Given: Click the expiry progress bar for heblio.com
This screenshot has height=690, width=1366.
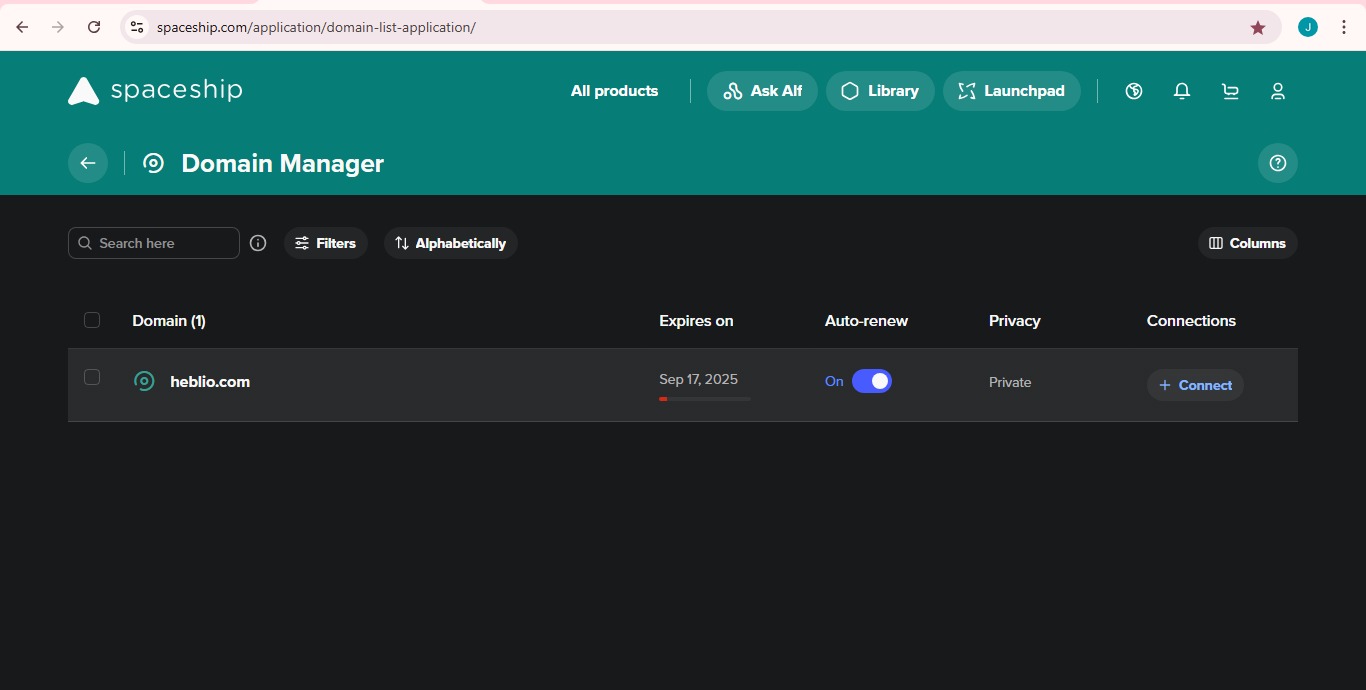Looking at the screenshot, I should (705, 399).
